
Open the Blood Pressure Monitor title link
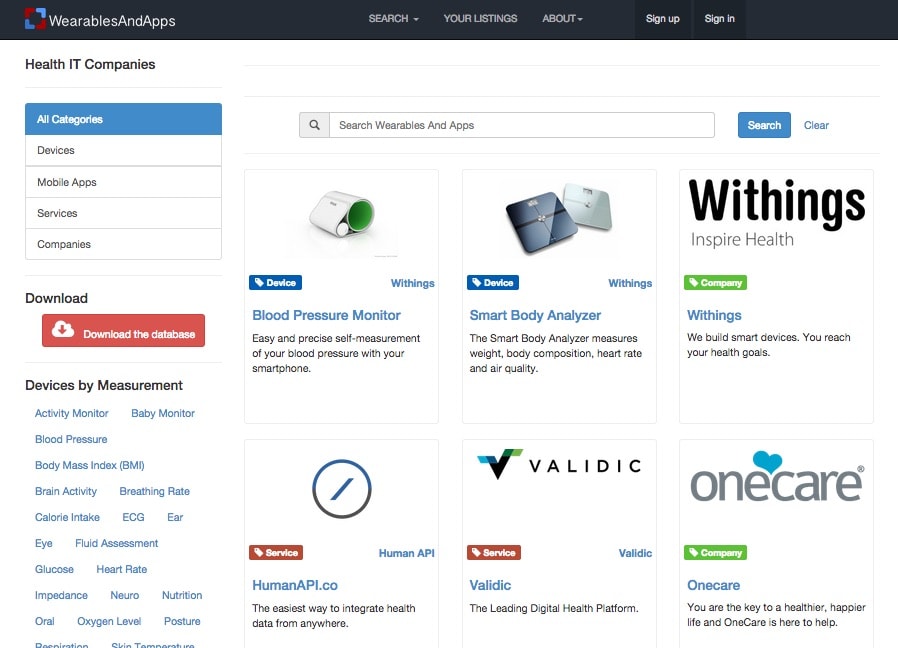pyautogui.click(x=326, y=315)
